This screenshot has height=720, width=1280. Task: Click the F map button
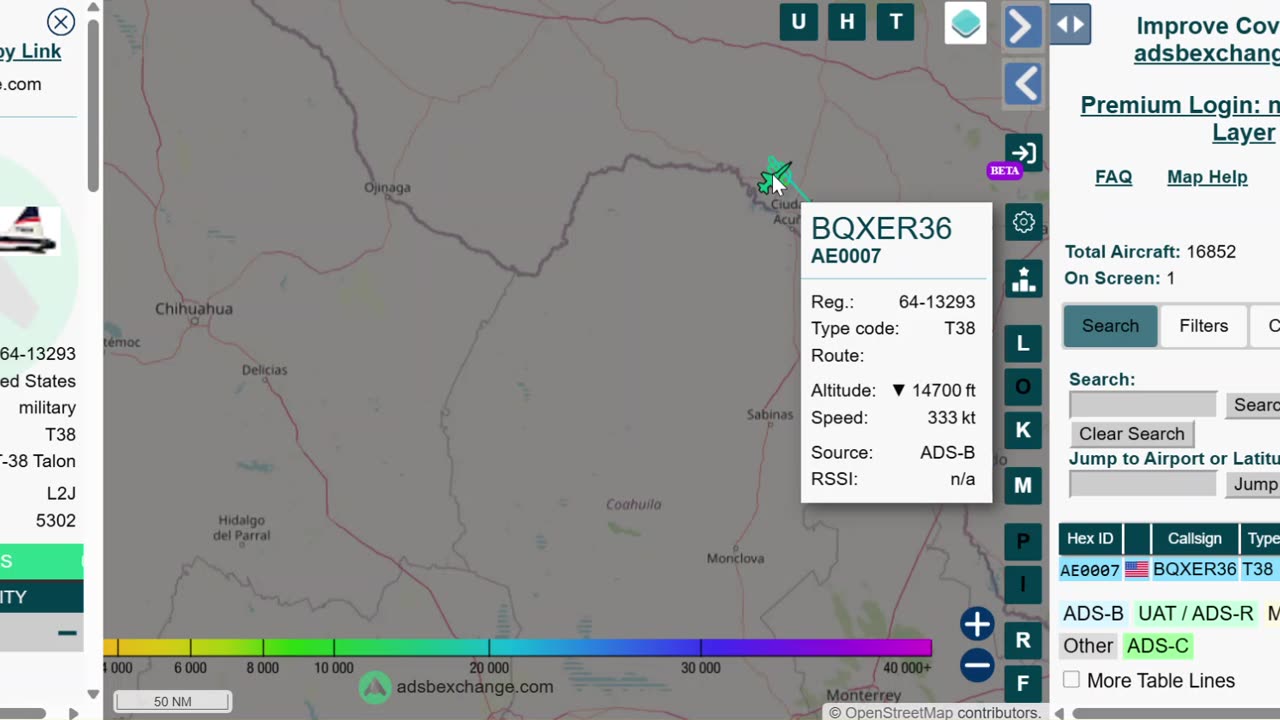1023,684
